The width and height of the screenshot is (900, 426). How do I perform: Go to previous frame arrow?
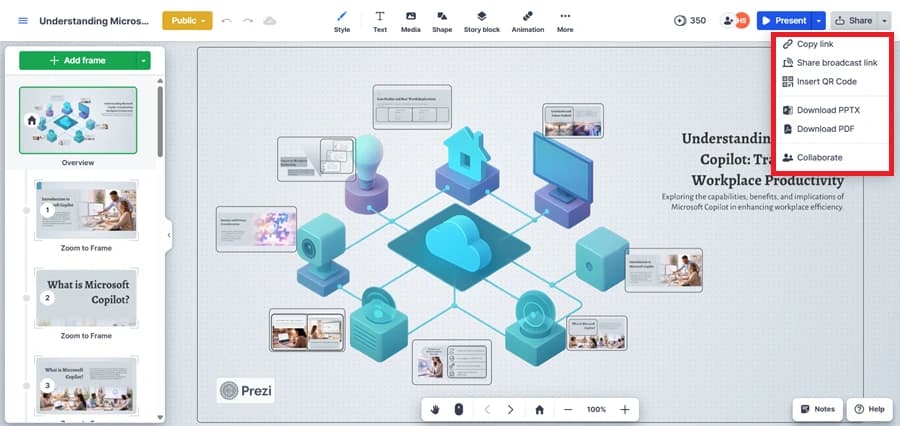pos(487,409)
